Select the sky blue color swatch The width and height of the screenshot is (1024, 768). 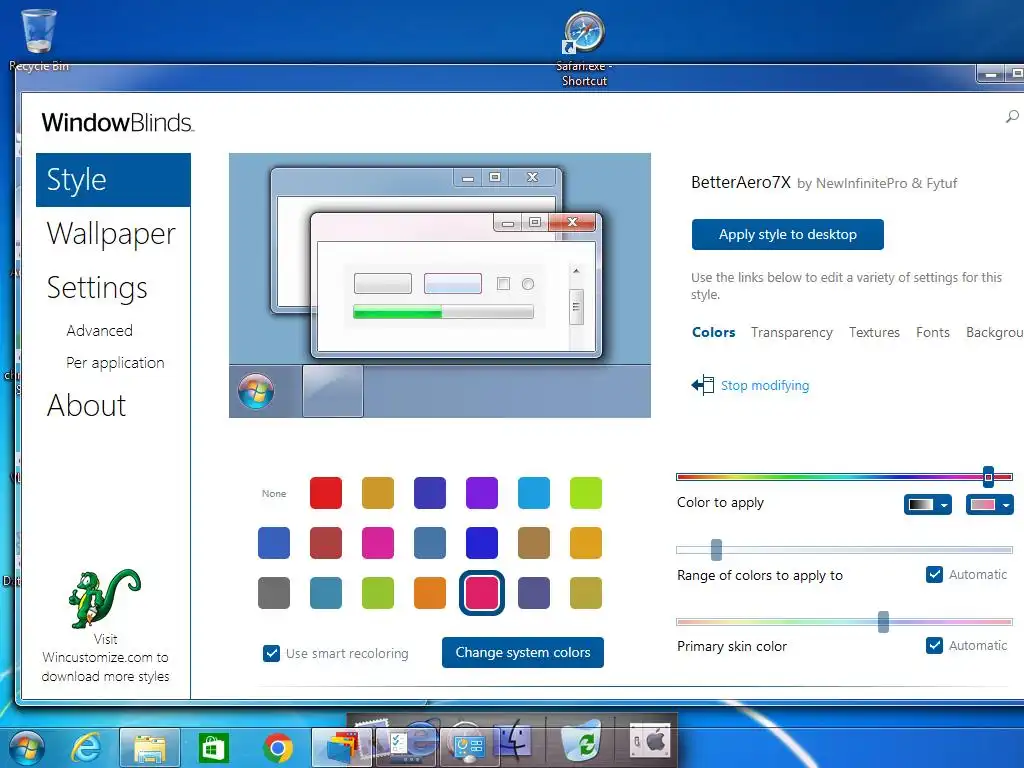534,493
